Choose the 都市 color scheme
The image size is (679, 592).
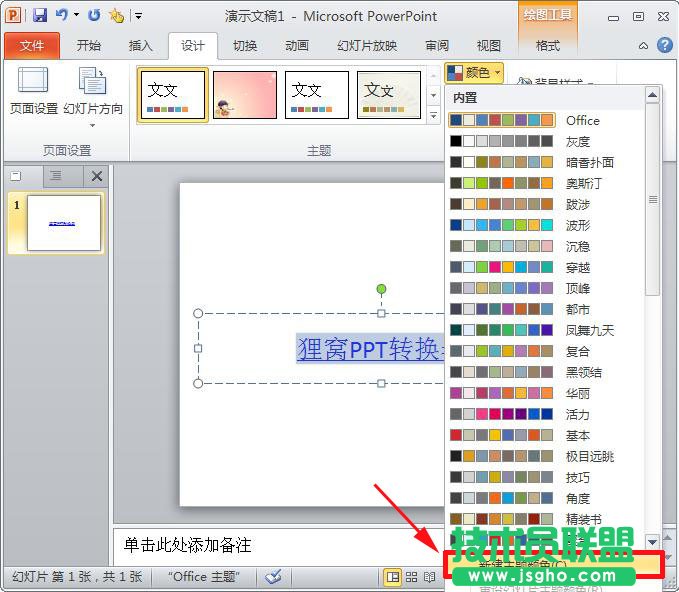(x=546, y=309)
